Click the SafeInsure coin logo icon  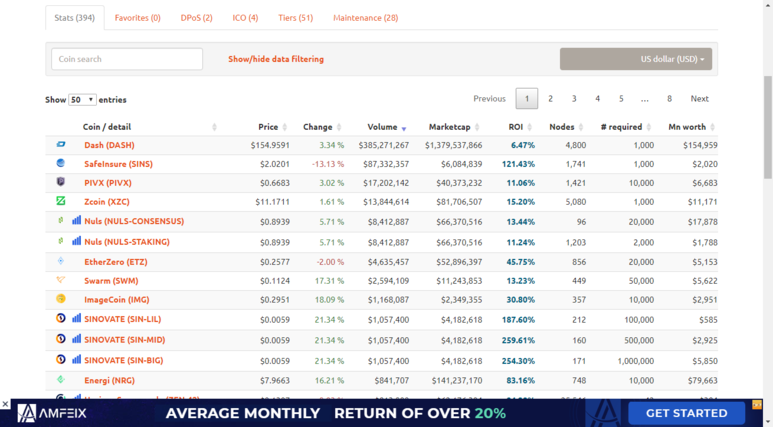pyautogui.click(x=61, y=163)
